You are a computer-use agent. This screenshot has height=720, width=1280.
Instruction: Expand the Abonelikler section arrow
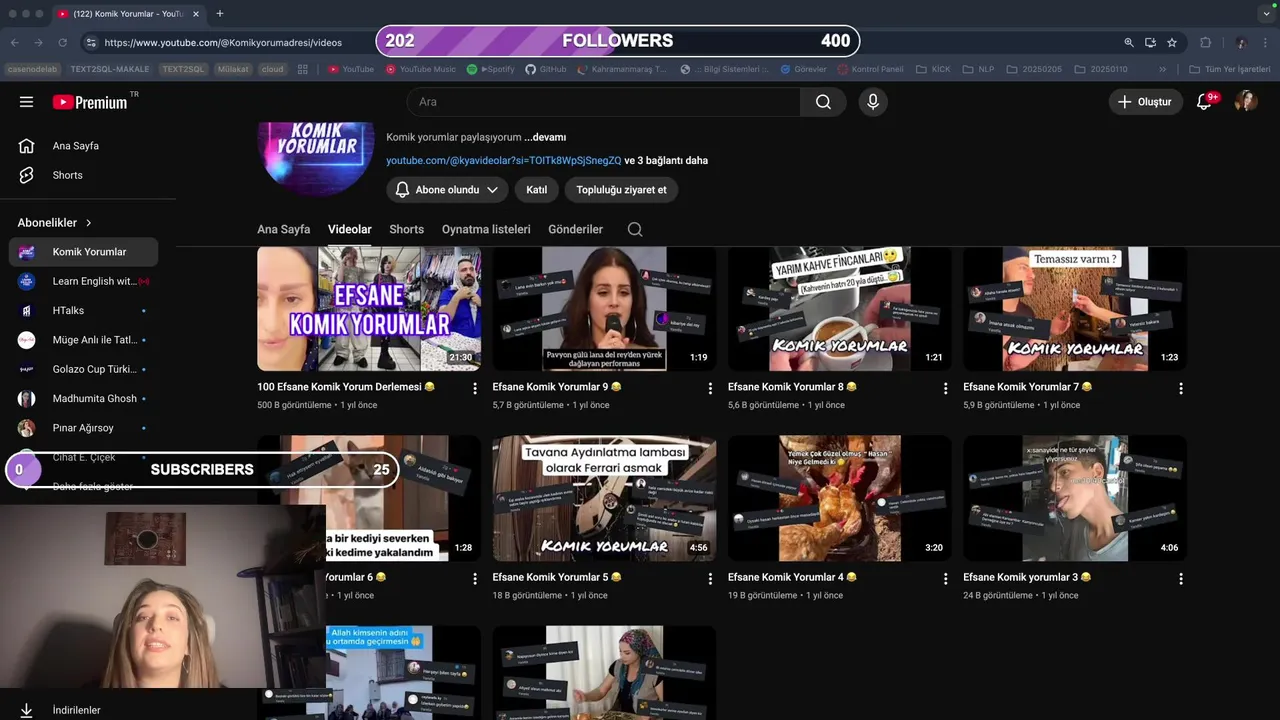[88, 223]
